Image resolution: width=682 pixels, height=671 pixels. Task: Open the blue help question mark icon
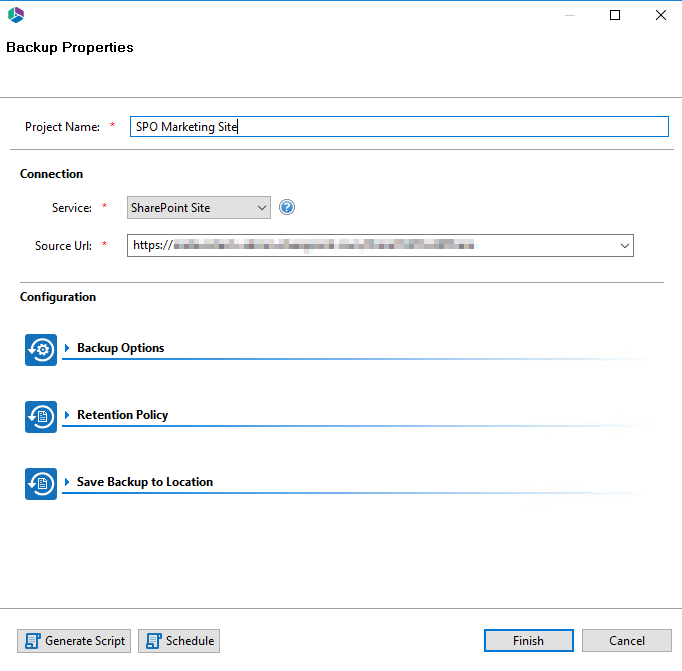287,208
